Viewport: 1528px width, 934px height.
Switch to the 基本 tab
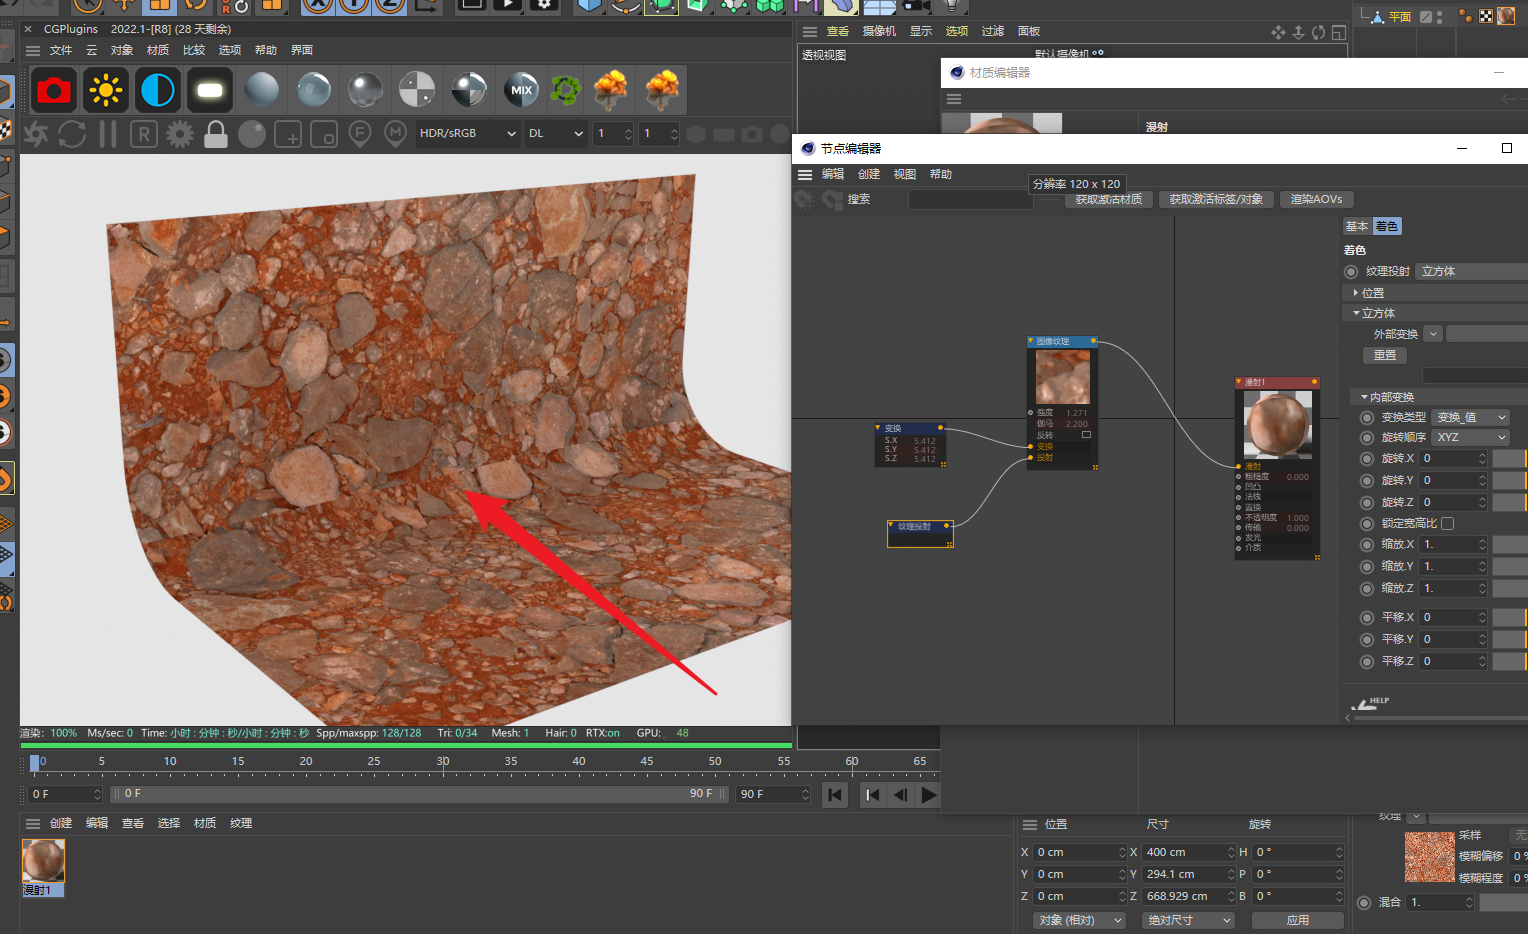tap(1357, 227)
